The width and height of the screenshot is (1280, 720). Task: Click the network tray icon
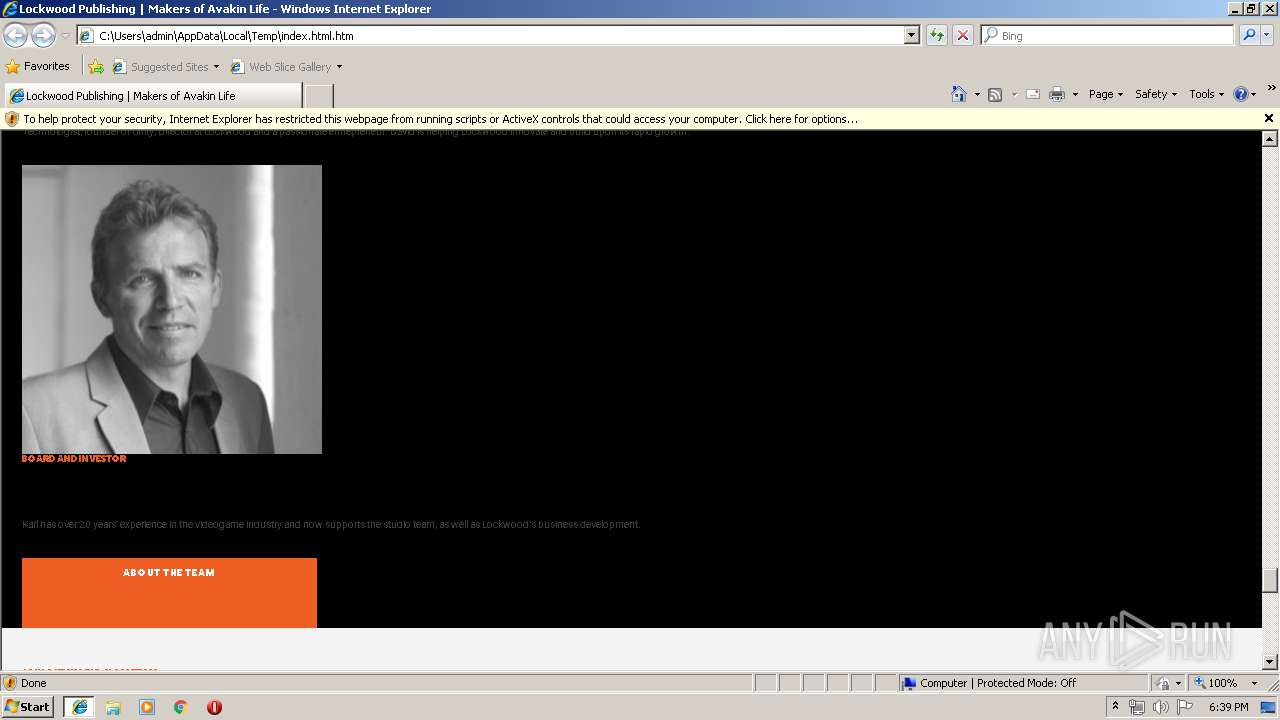(1137, 707)
